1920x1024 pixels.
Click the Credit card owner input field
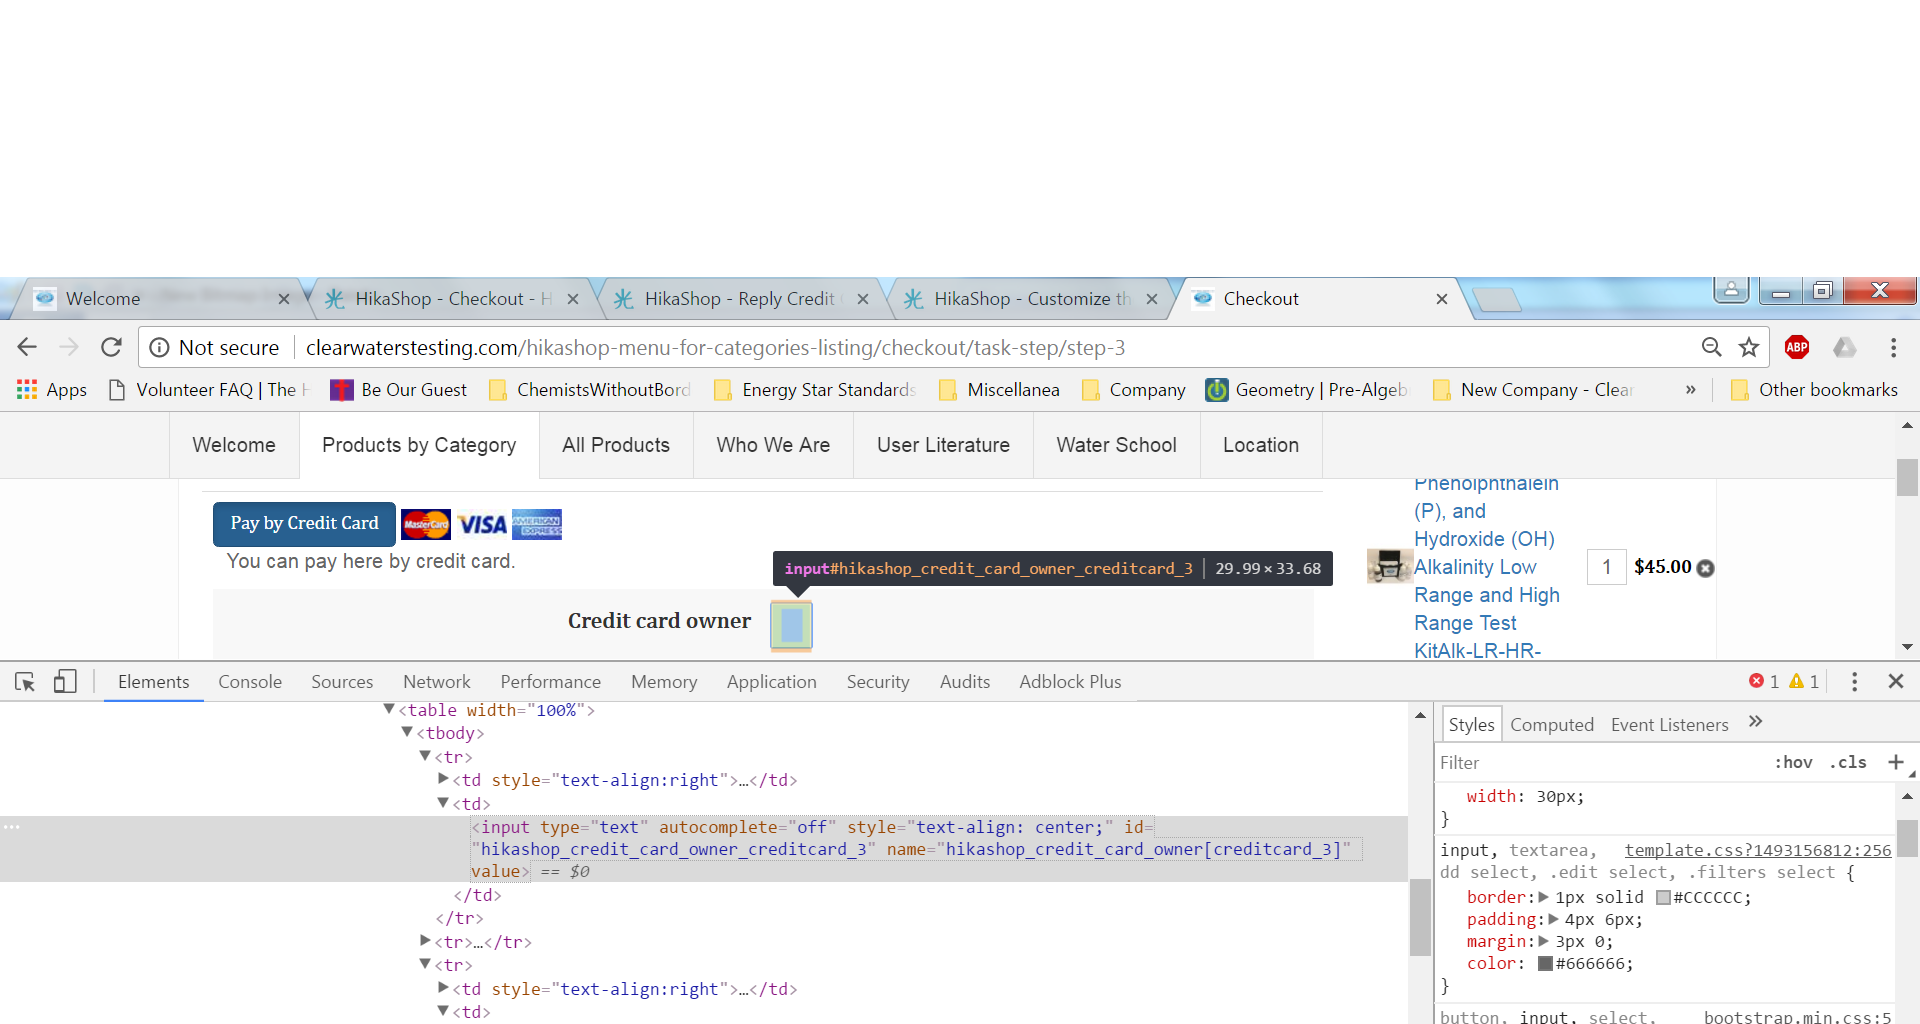point(791,625)
